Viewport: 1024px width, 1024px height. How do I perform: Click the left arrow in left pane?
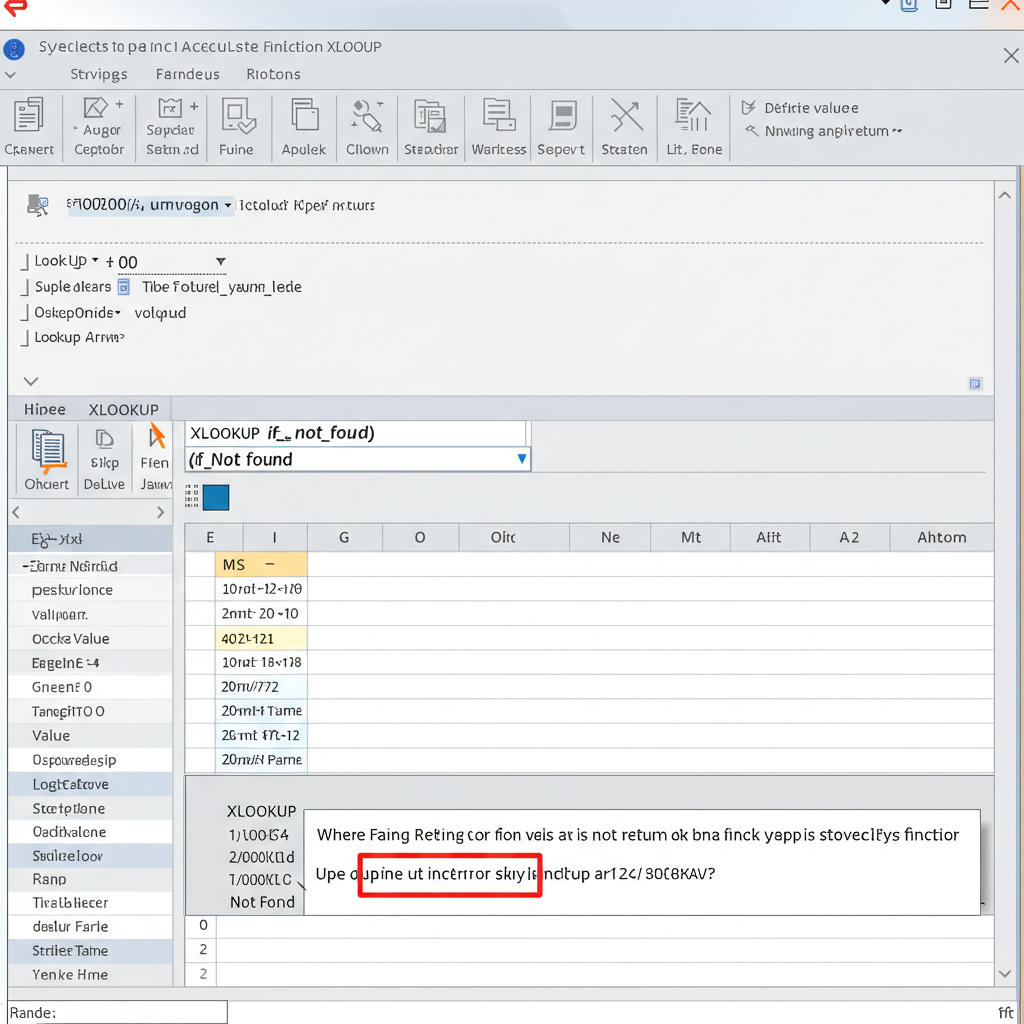tap(16, 512)
